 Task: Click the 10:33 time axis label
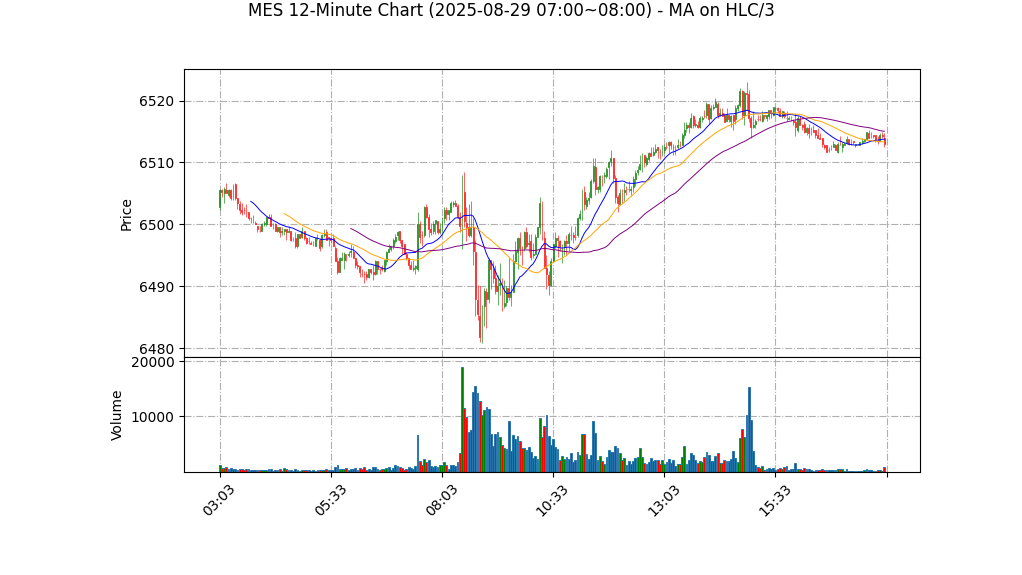point(552,501)
